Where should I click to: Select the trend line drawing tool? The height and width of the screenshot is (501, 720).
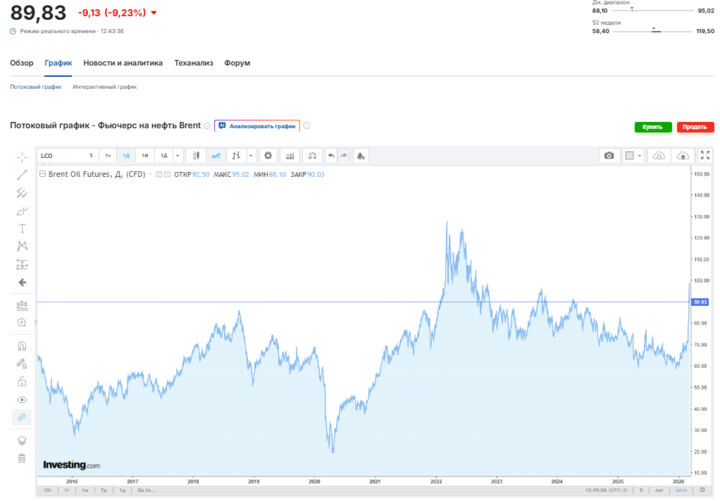[x=22, y=175]
